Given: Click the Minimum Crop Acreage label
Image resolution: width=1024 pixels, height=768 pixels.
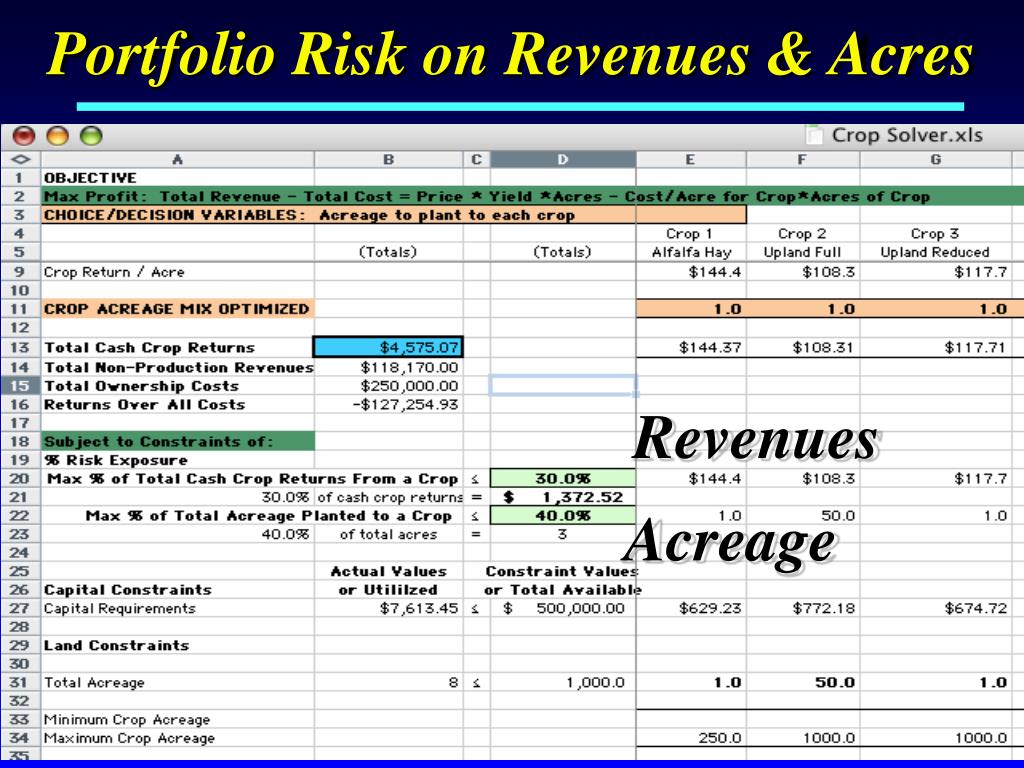Looking at the screenshot, I should coord(127,720).
